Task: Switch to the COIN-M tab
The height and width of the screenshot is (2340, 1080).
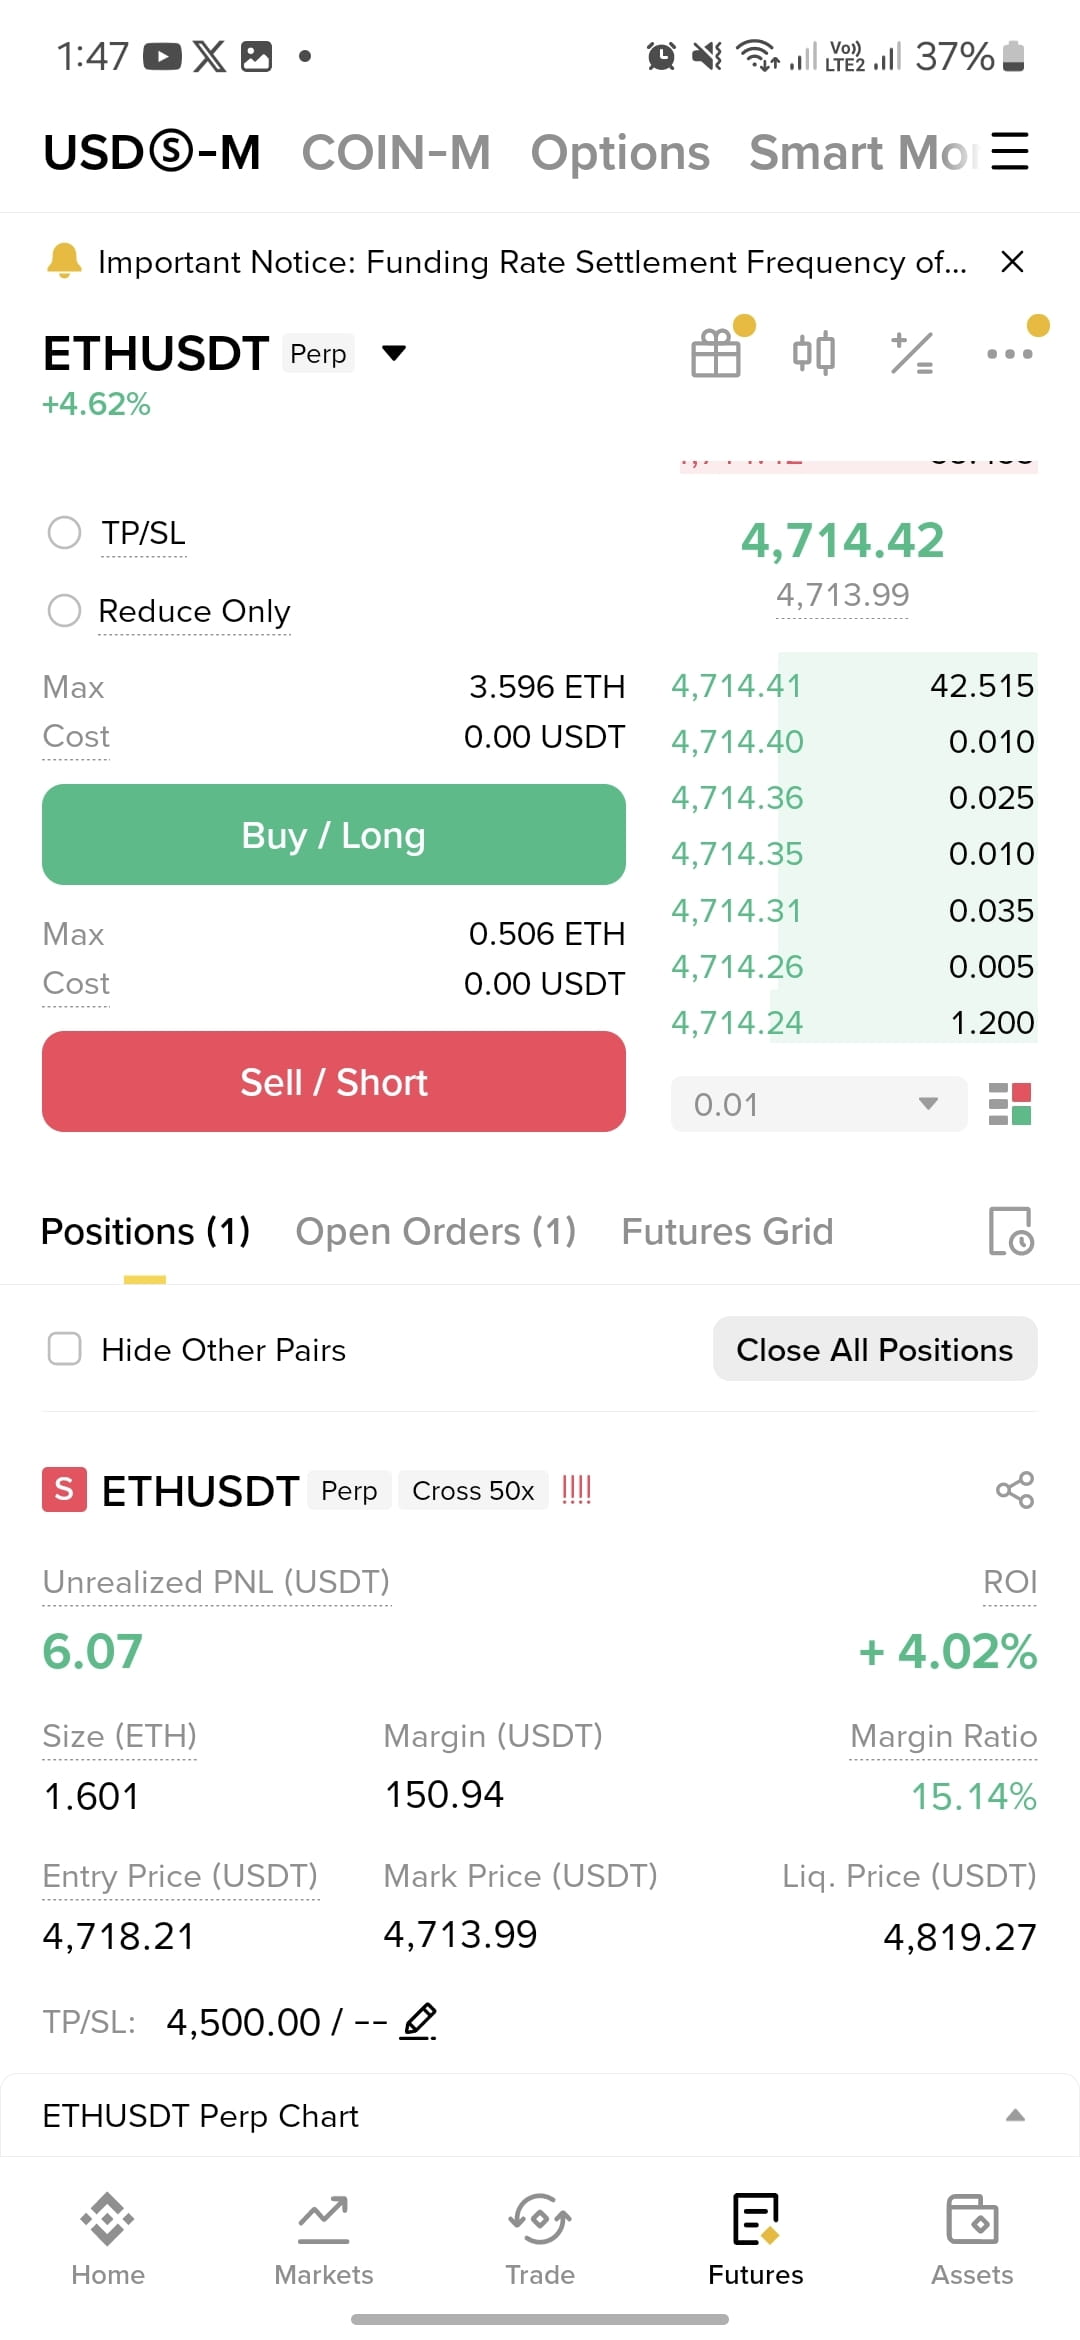Action: pyautogui.click(x=396, y=152)
